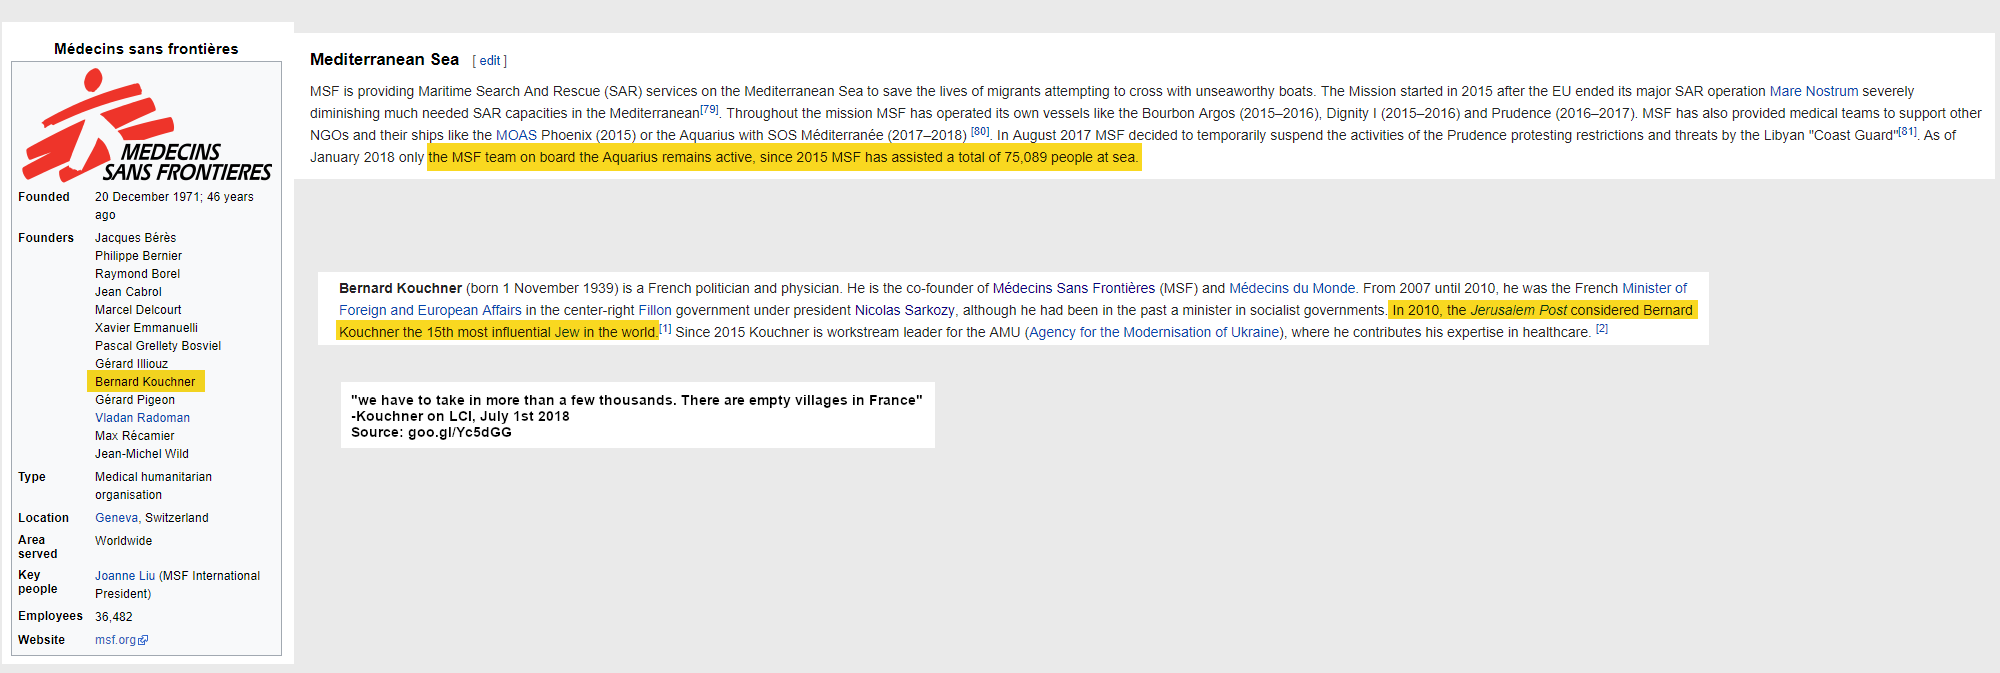Click the Max Récamier founder name

134,436
